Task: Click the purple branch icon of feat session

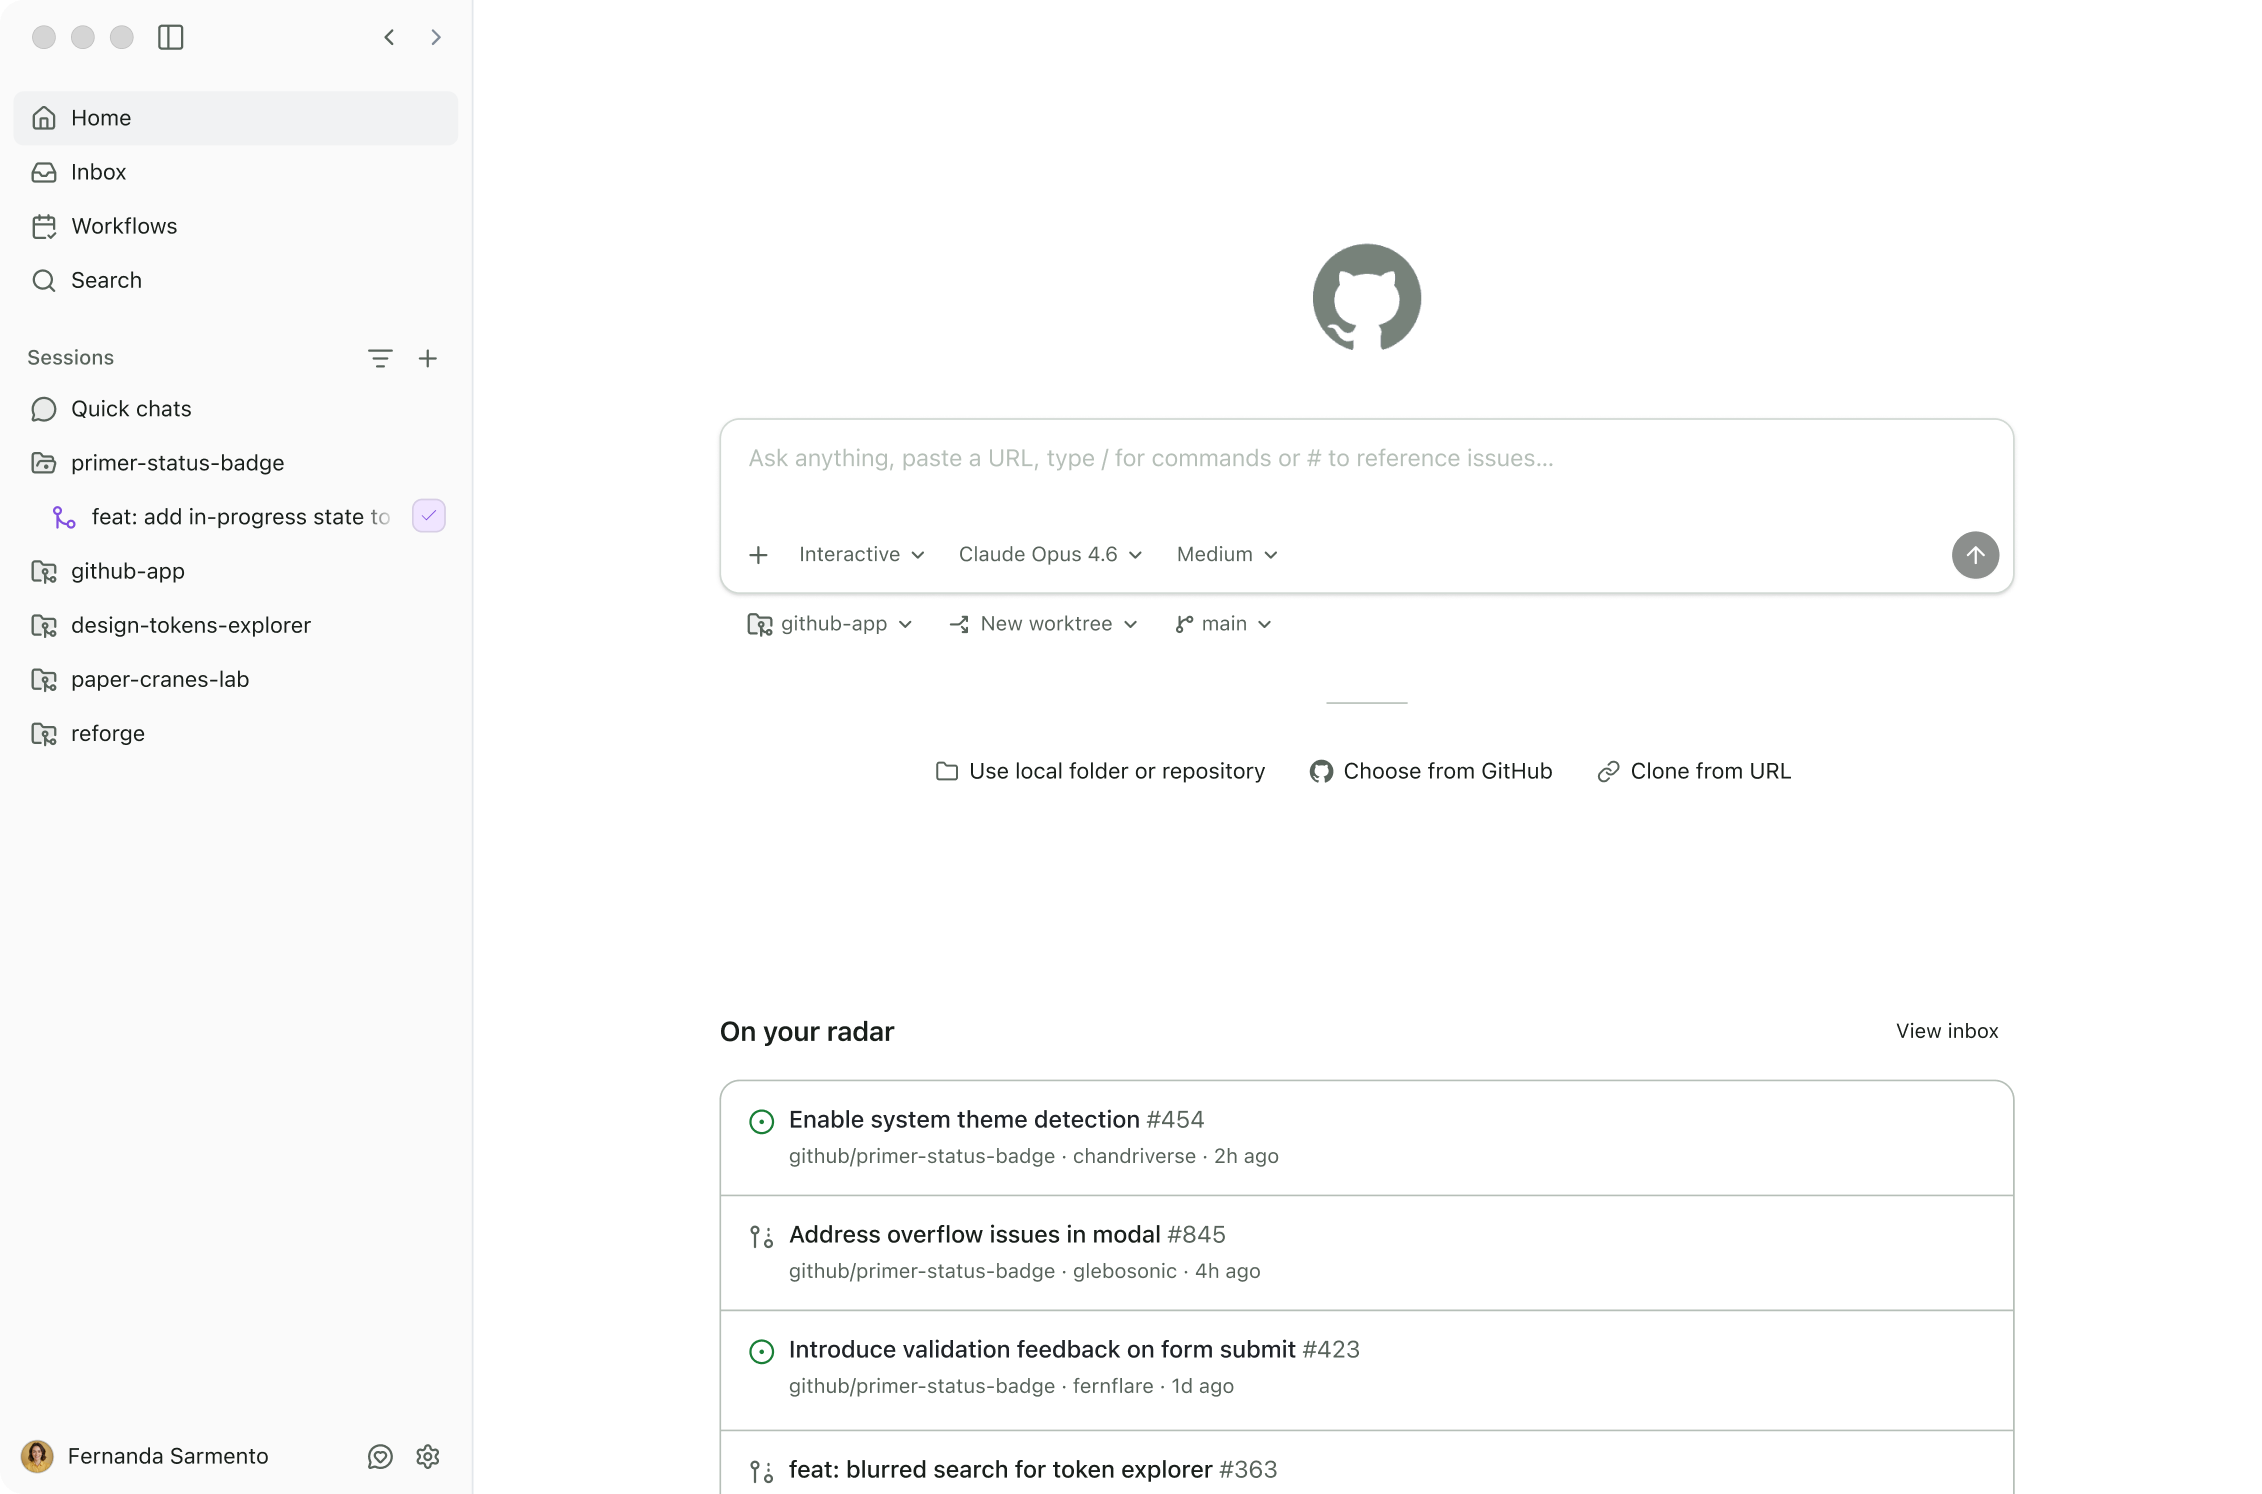Action: pyautogui.click(x=64, y=517)
